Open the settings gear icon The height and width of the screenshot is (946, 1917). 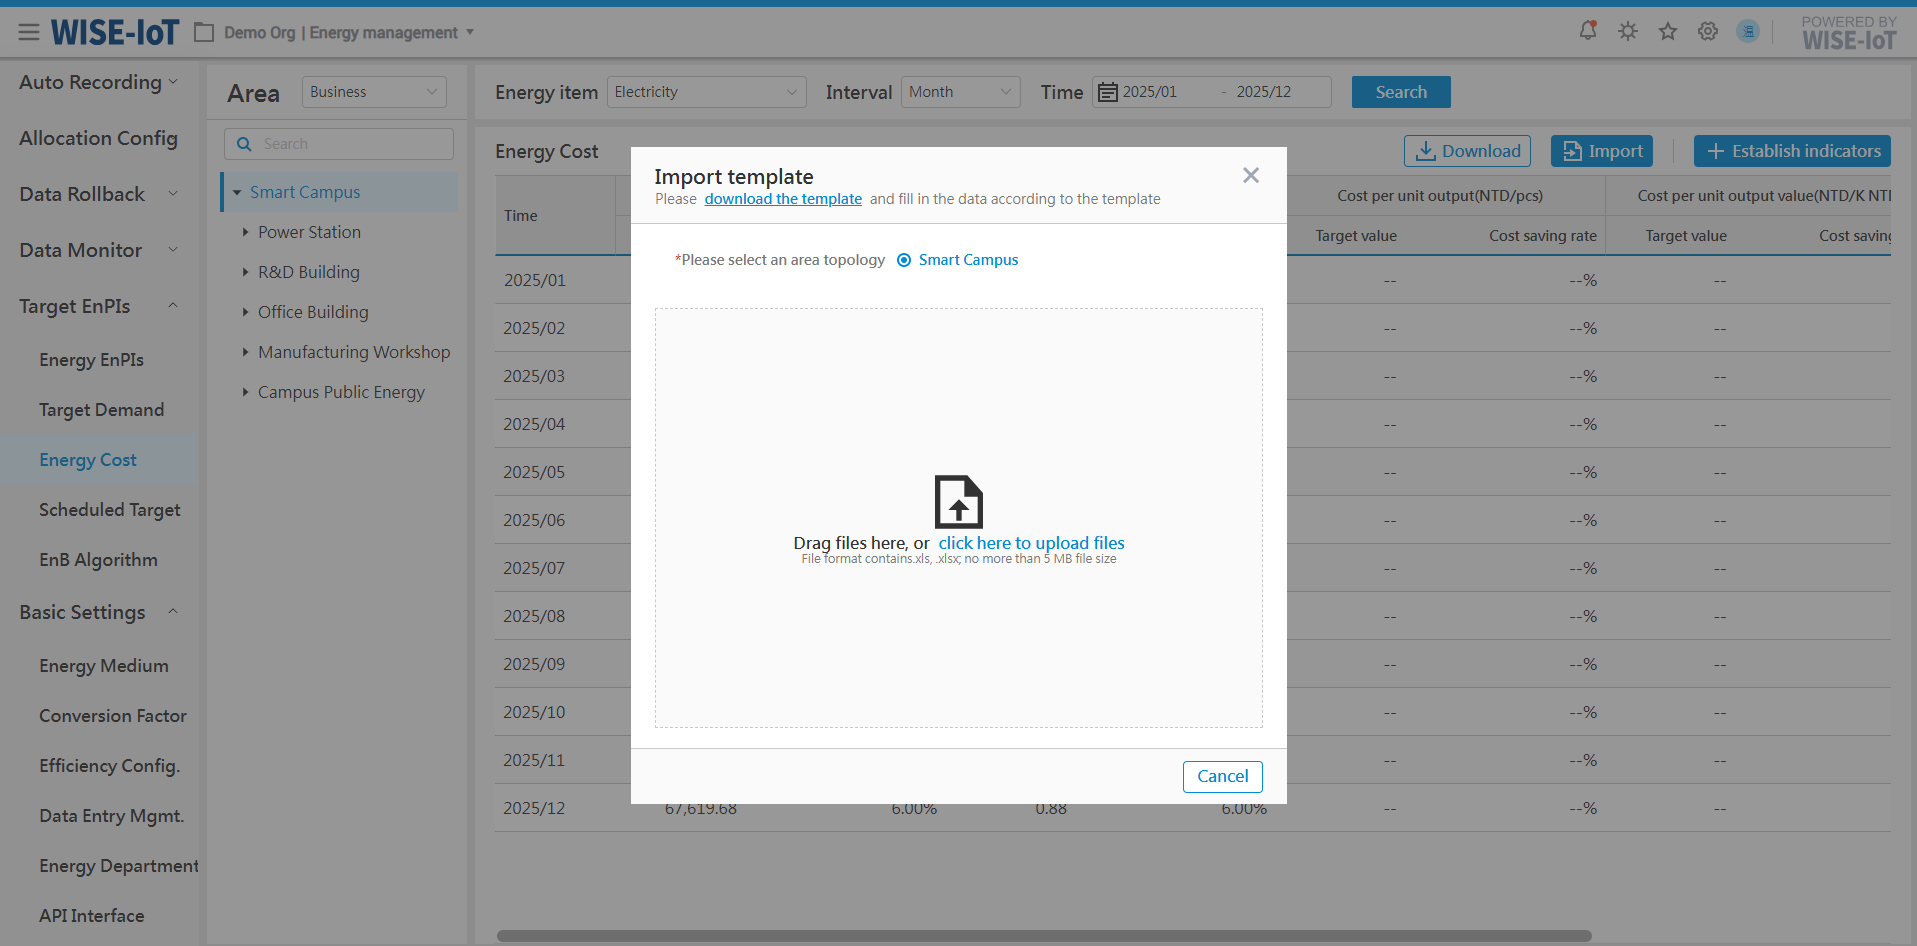1708,31
